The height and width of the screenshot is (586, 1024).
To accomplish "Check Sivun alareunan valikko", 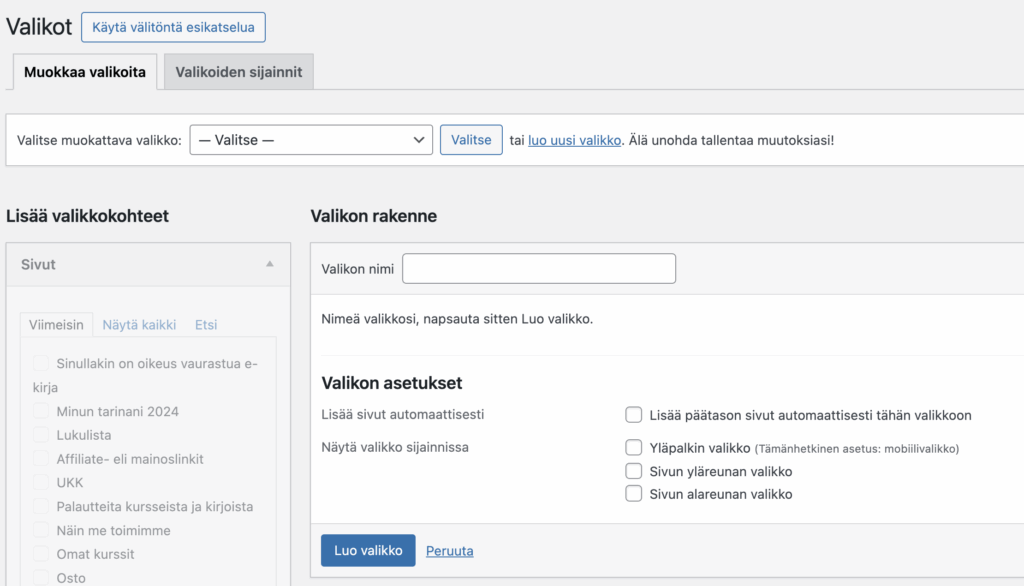I will tap(633, 493).
